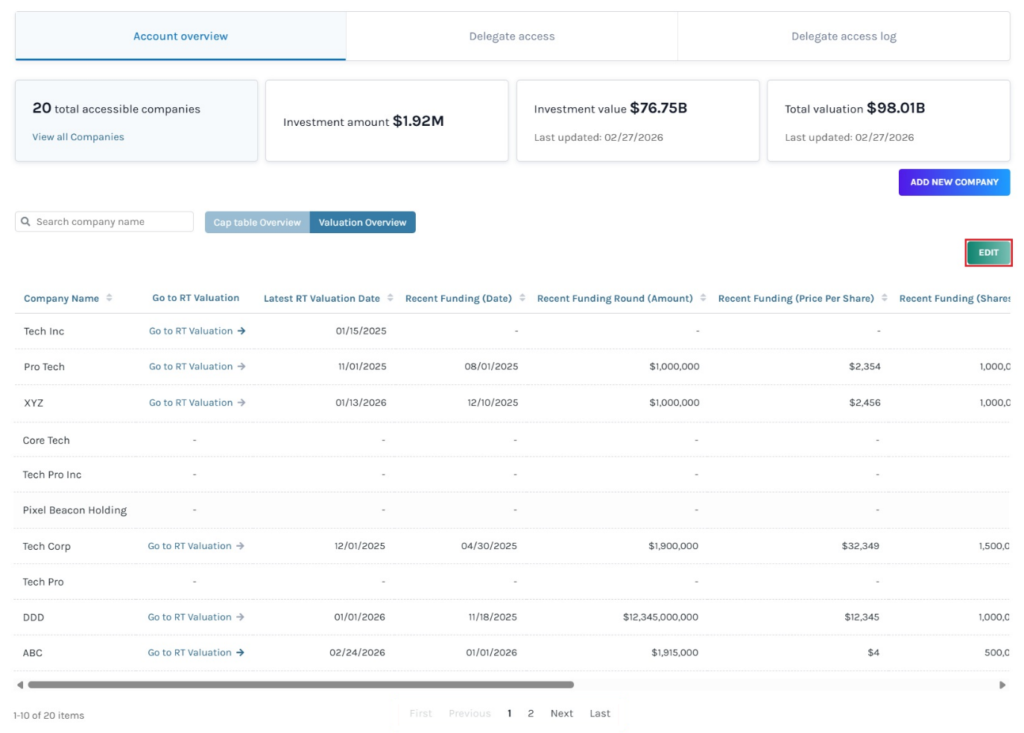Click the horizontal table scrollbar

click(x=300, y=685)
